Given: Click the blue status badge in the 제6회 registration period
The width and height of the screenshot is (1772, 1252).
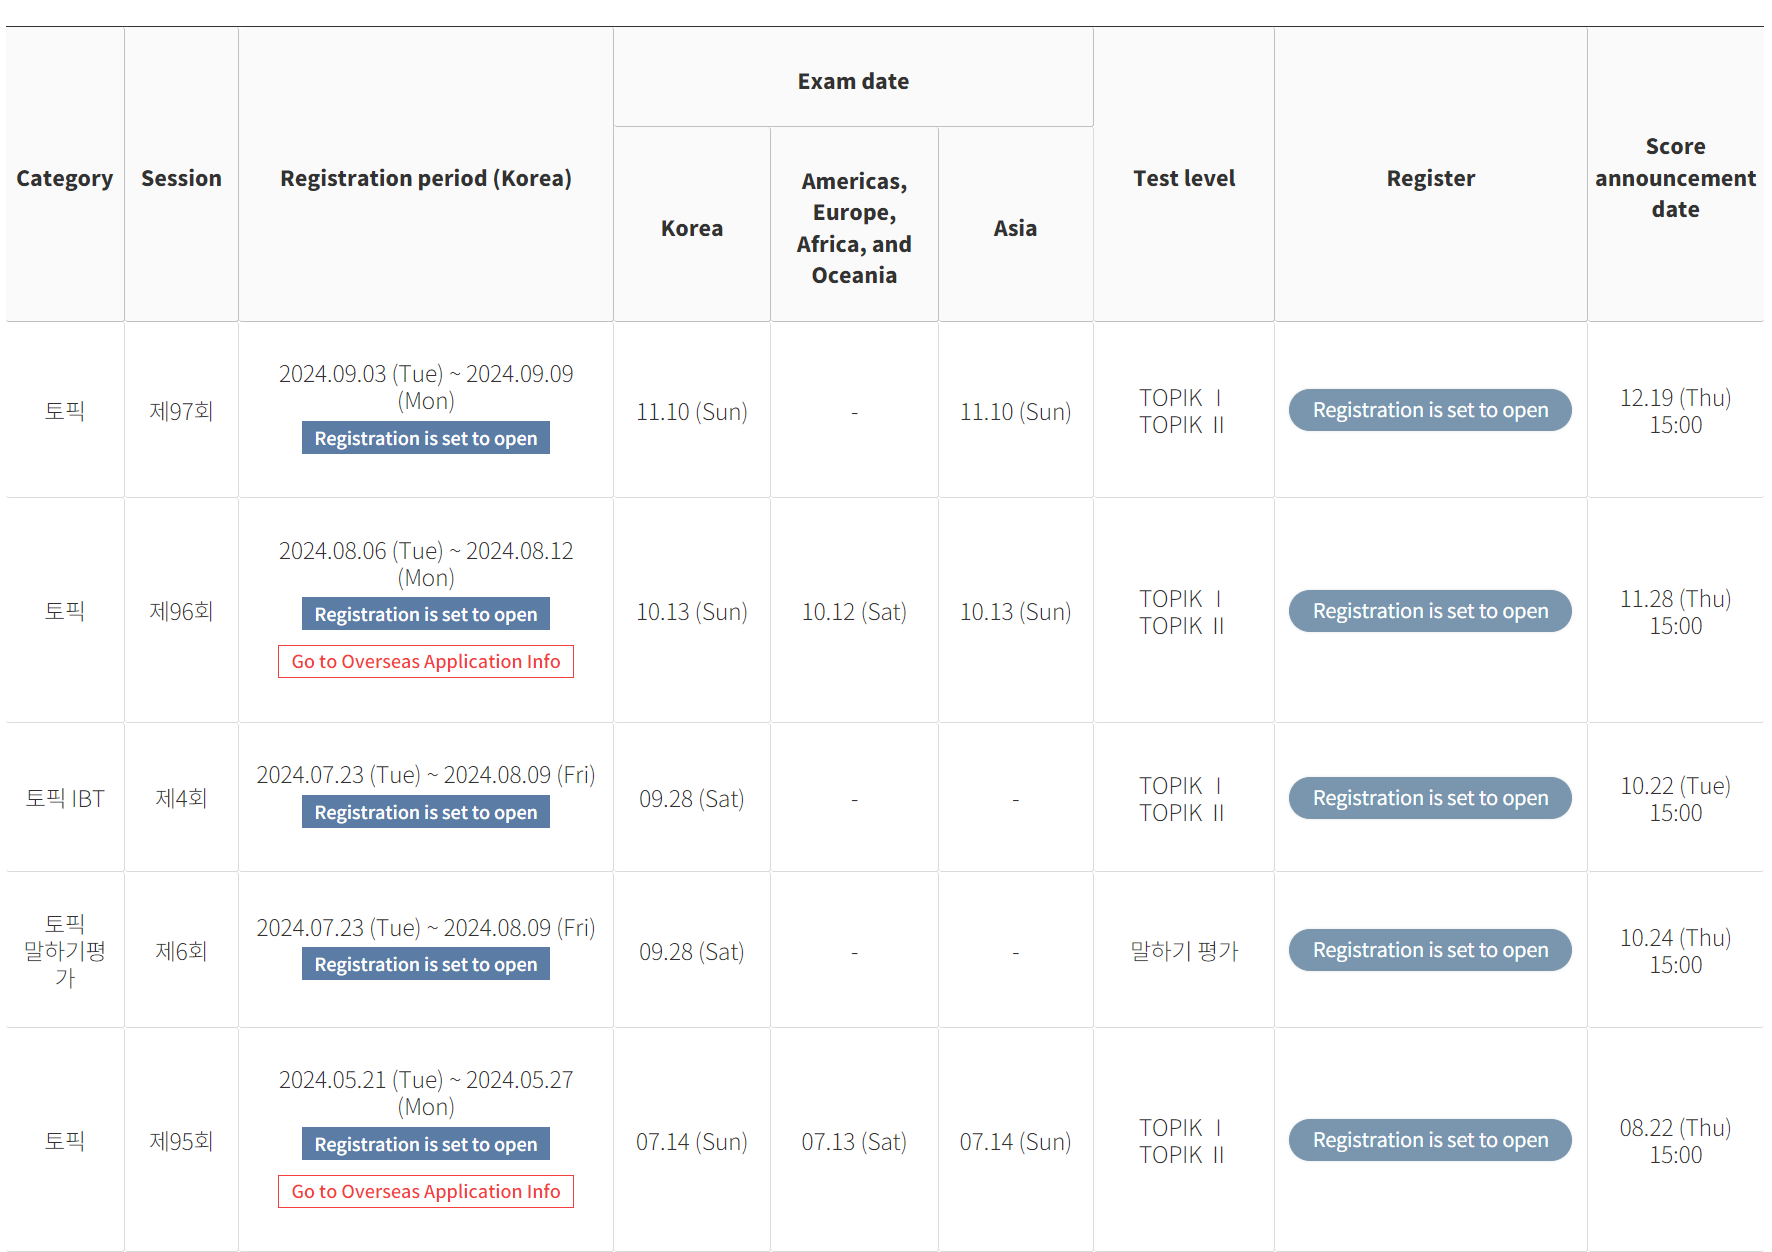Looking at the screenshot, I should click(425, 964).
